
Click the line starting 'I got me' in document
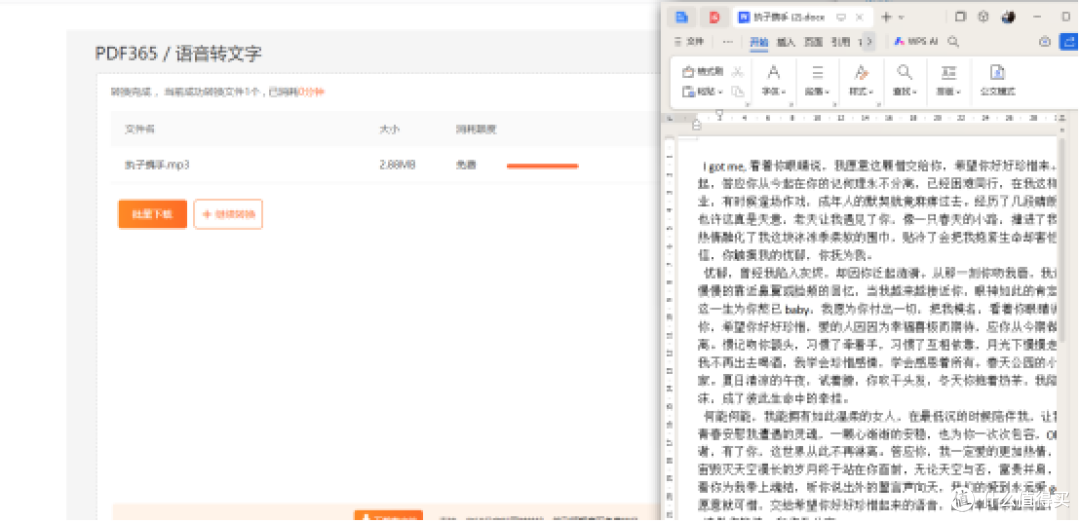coord(879,166)
